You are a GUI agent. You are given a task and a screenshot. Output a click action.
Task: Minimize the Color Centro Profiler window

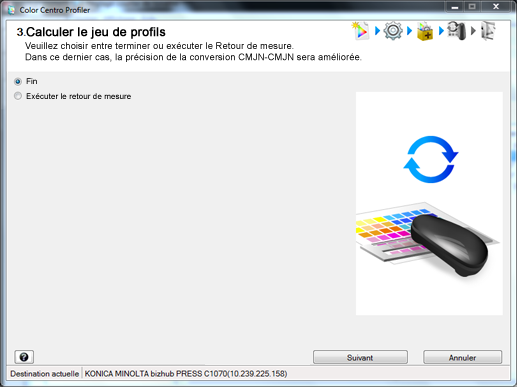[x=455, y=7]
